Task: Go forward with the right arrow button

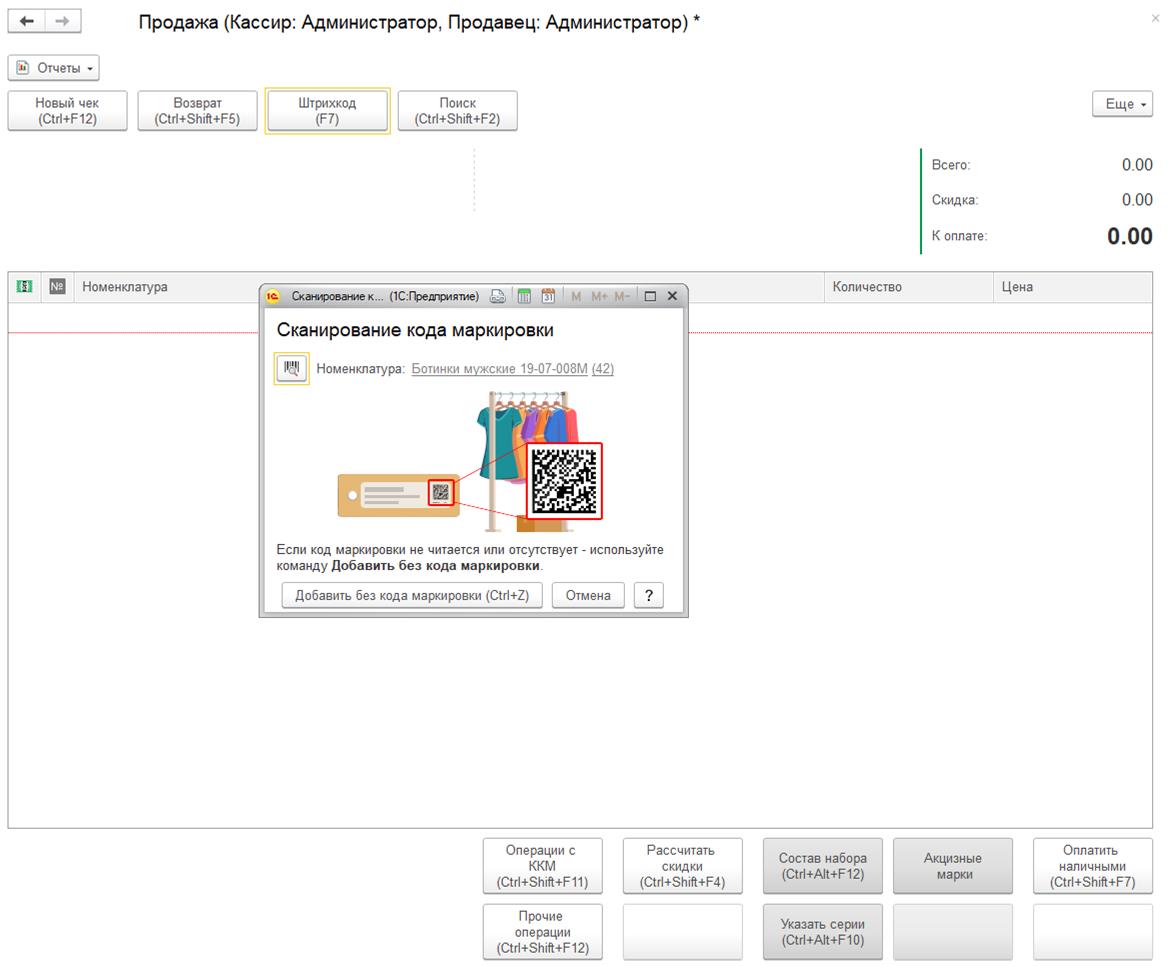Action: click(63, 21)
